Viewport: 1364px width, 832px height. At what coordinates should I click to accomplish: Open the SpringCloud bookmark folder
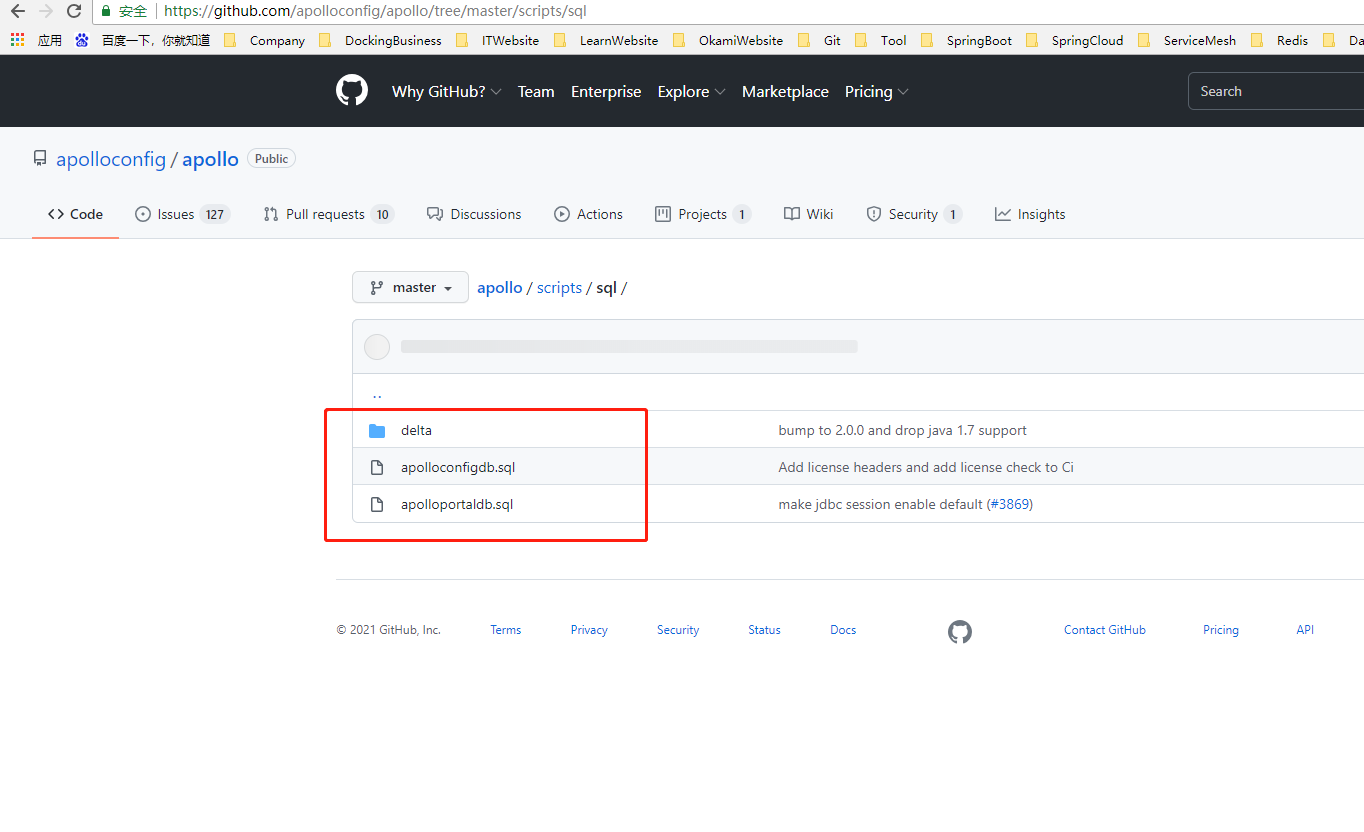(1074, 40)
